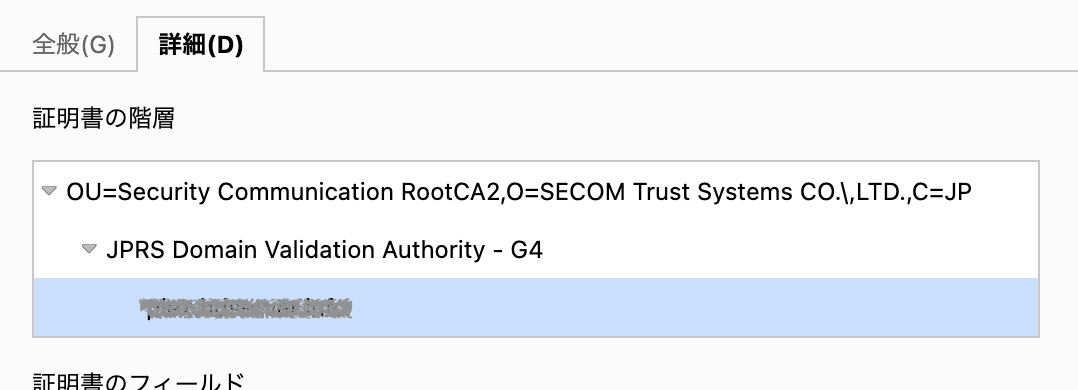1078x390 pixels.
Task: Click blank space right of JPRS row
Action: pyautogui.click(x=791, y=250)
